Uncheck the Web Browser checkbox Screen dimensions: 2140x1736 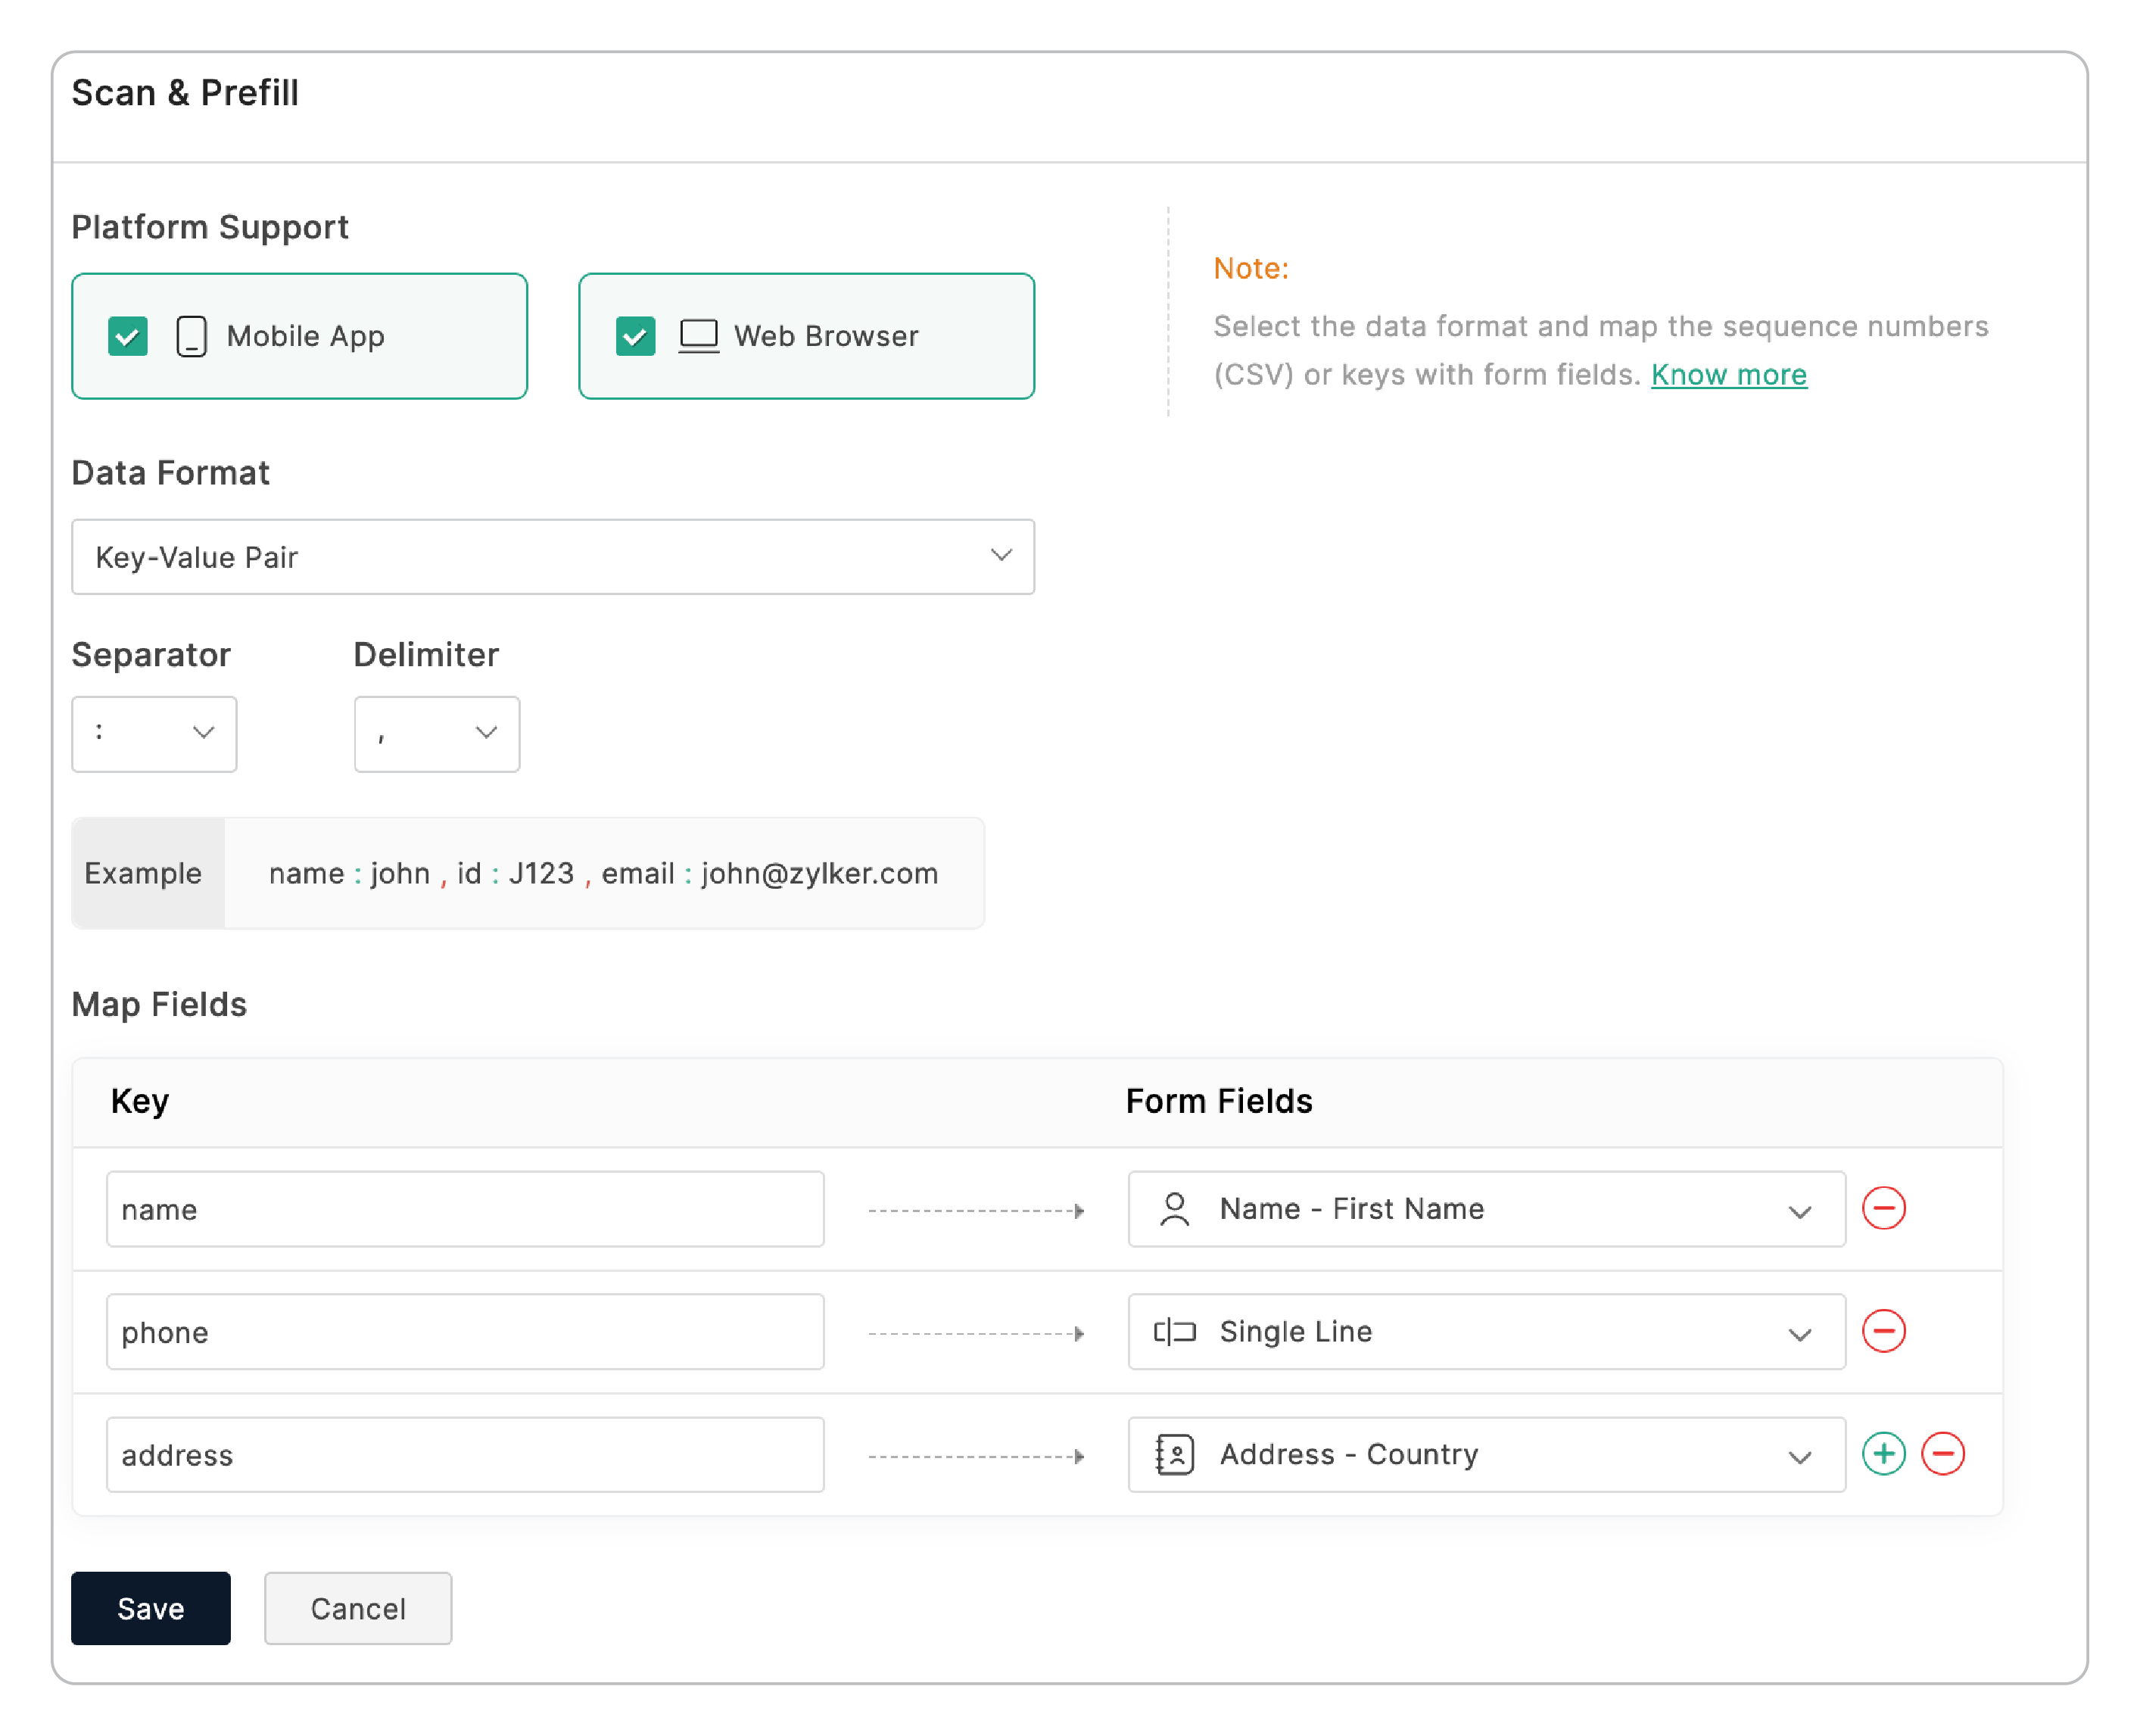[635, 336]
